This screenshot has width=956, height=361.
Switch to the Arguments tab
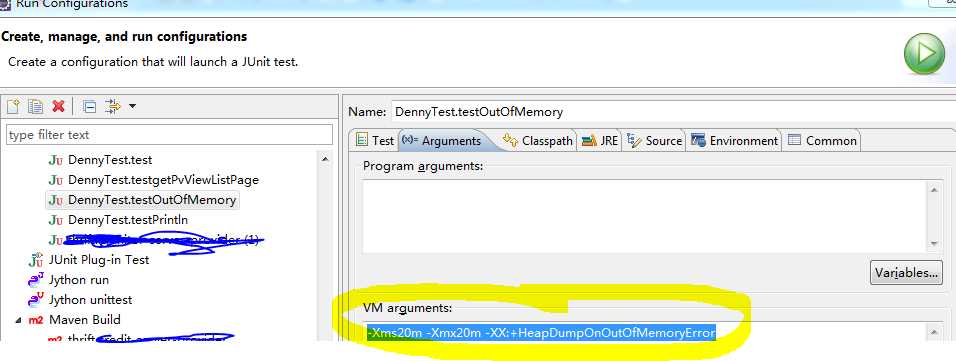443,141
